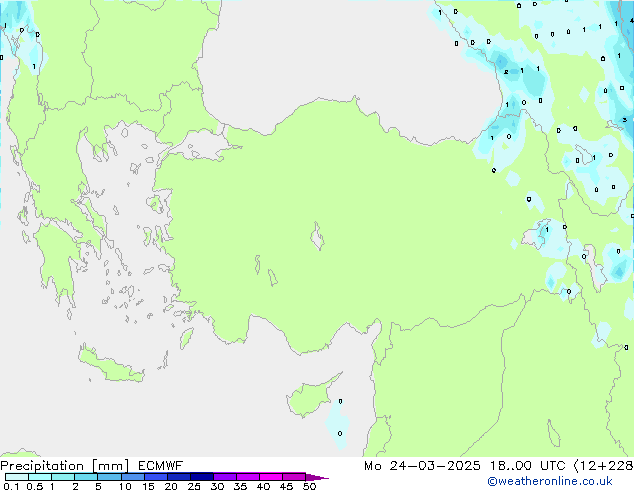The width and height of the screenshot is (634, 490).
Task: Pick the 45–50 mm legend swatch
Action: coord(294,477)
